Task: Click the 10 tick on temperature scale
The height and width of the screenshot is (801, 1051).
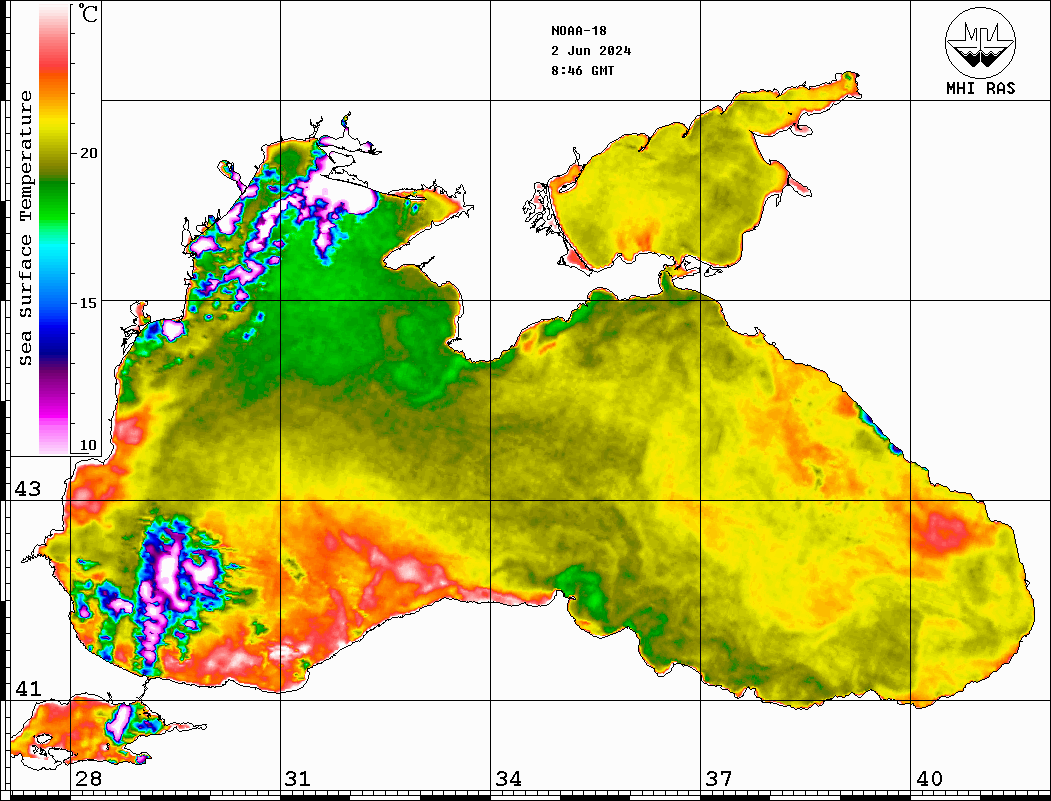Action: (88, 445)
